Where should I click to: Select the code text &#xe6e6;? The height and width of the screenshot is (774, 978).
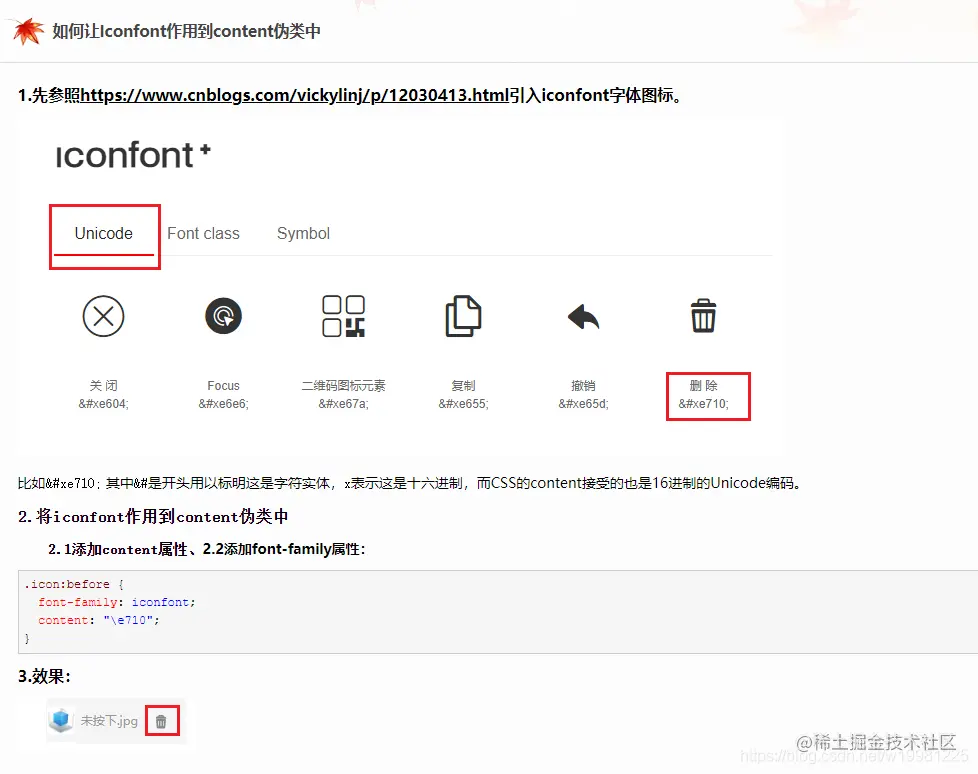point(223,404)
